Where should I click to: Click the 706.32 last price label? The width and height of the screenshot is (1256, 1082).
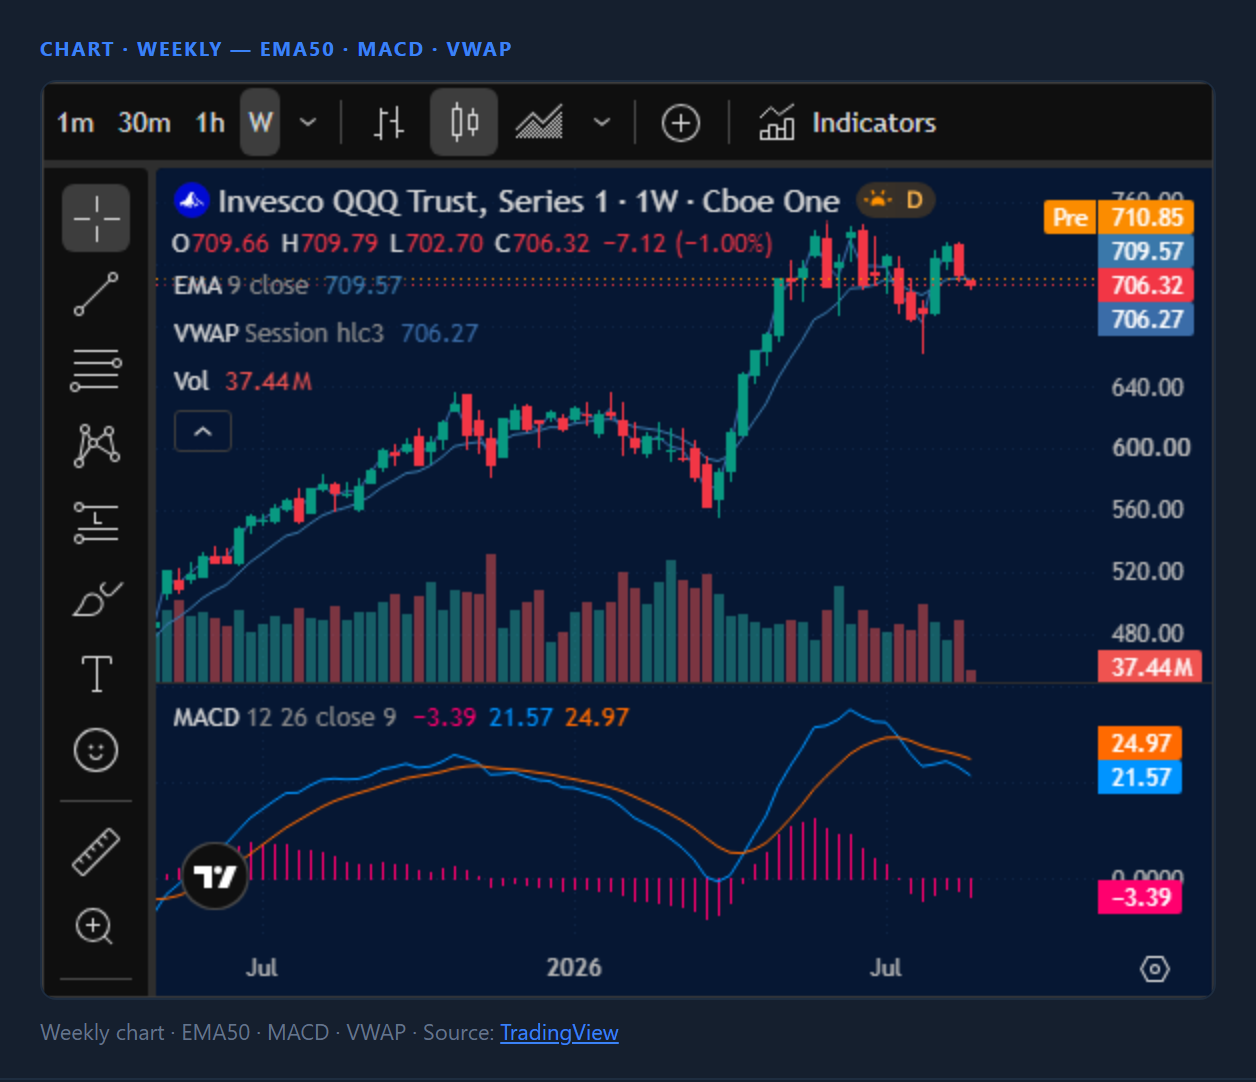point(1146,285)
